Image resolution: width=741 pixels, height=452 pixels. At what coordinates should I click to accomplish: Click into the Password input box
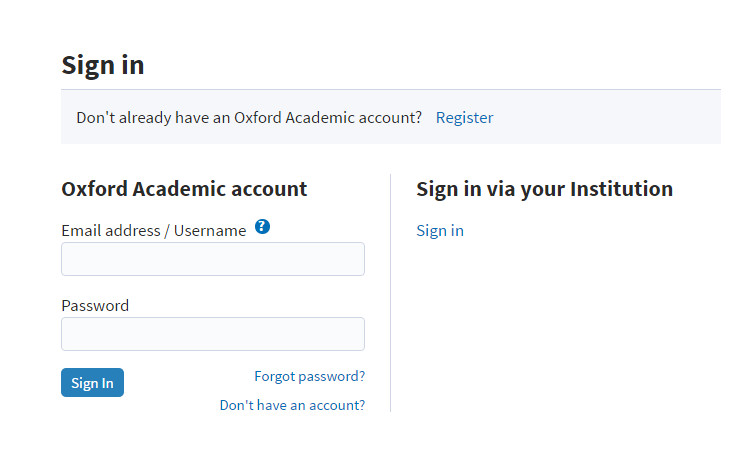(x=213, y=334)
